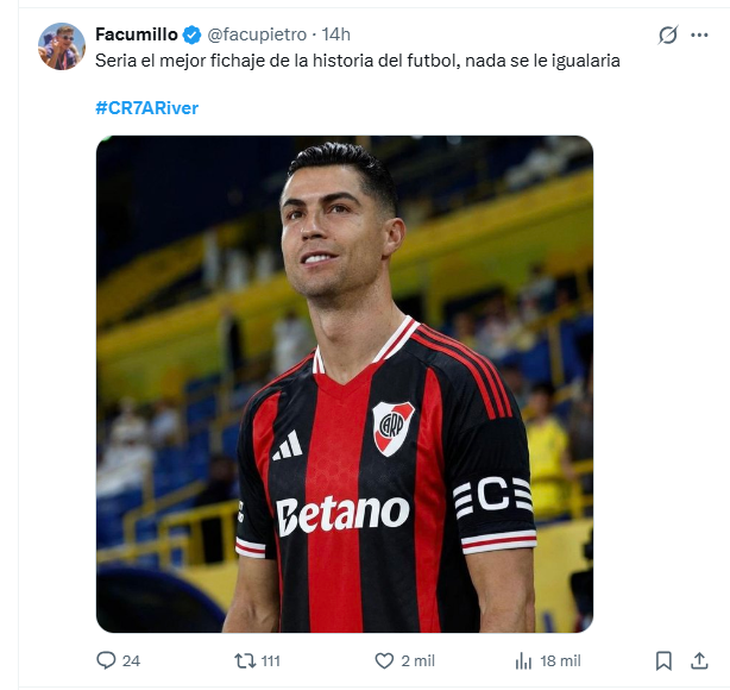Click the reply speech bubble icon
The image size is (730, 690).
pos(106,661)
